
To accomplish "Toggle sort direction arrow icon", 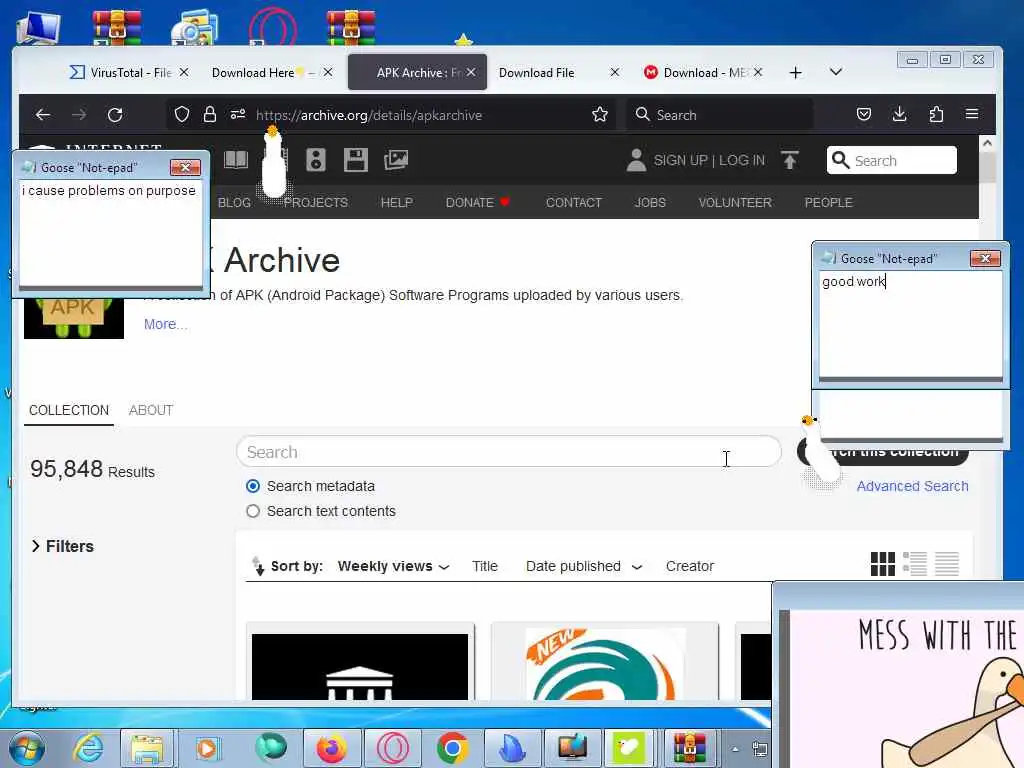I will 258,566.
